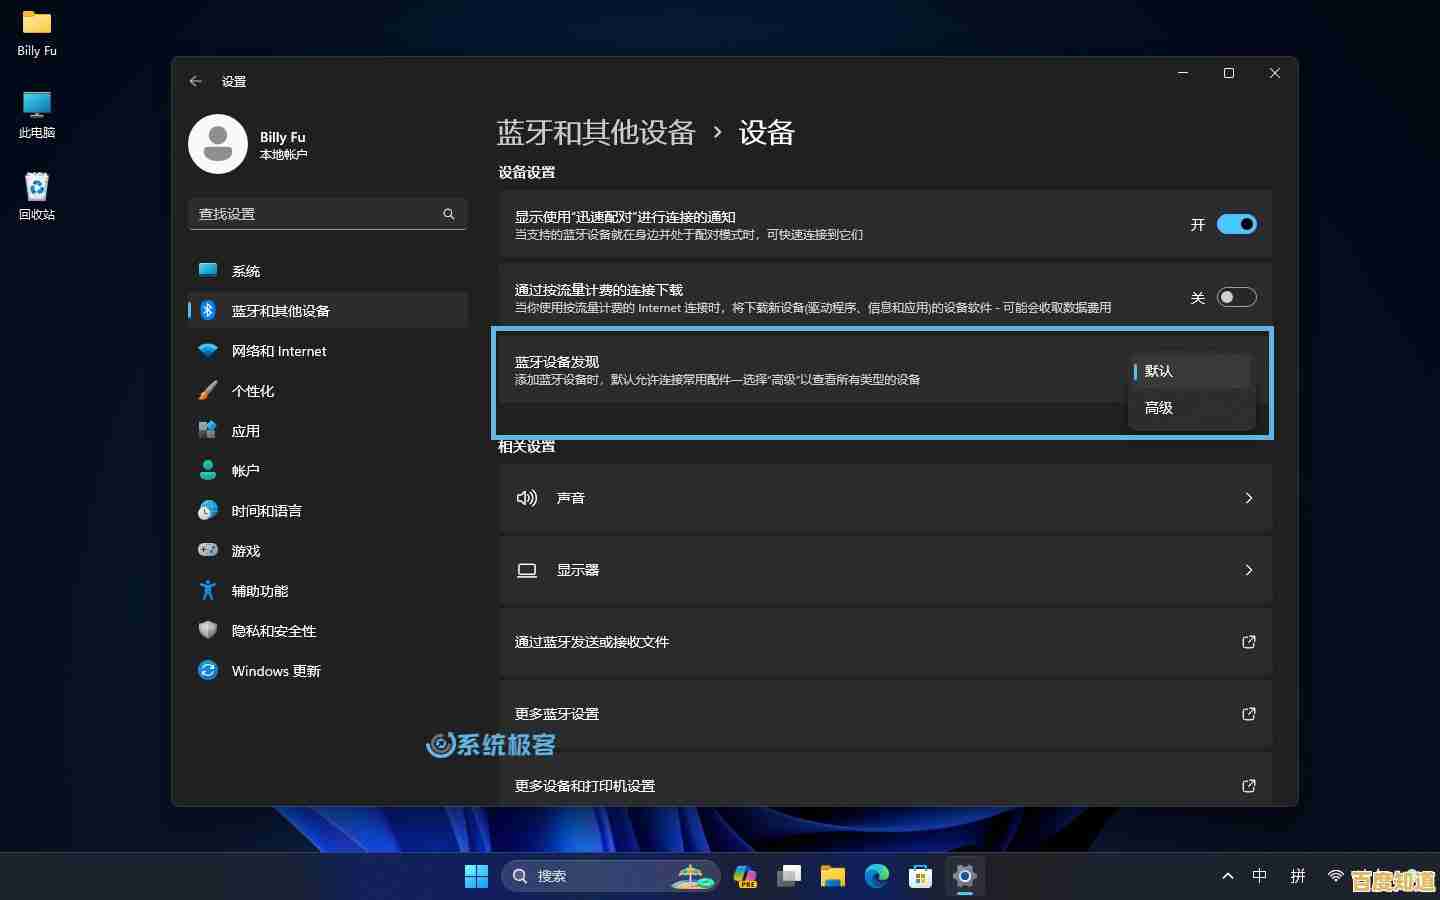Expand the 声音 related settings row

[x=885, y=498]
